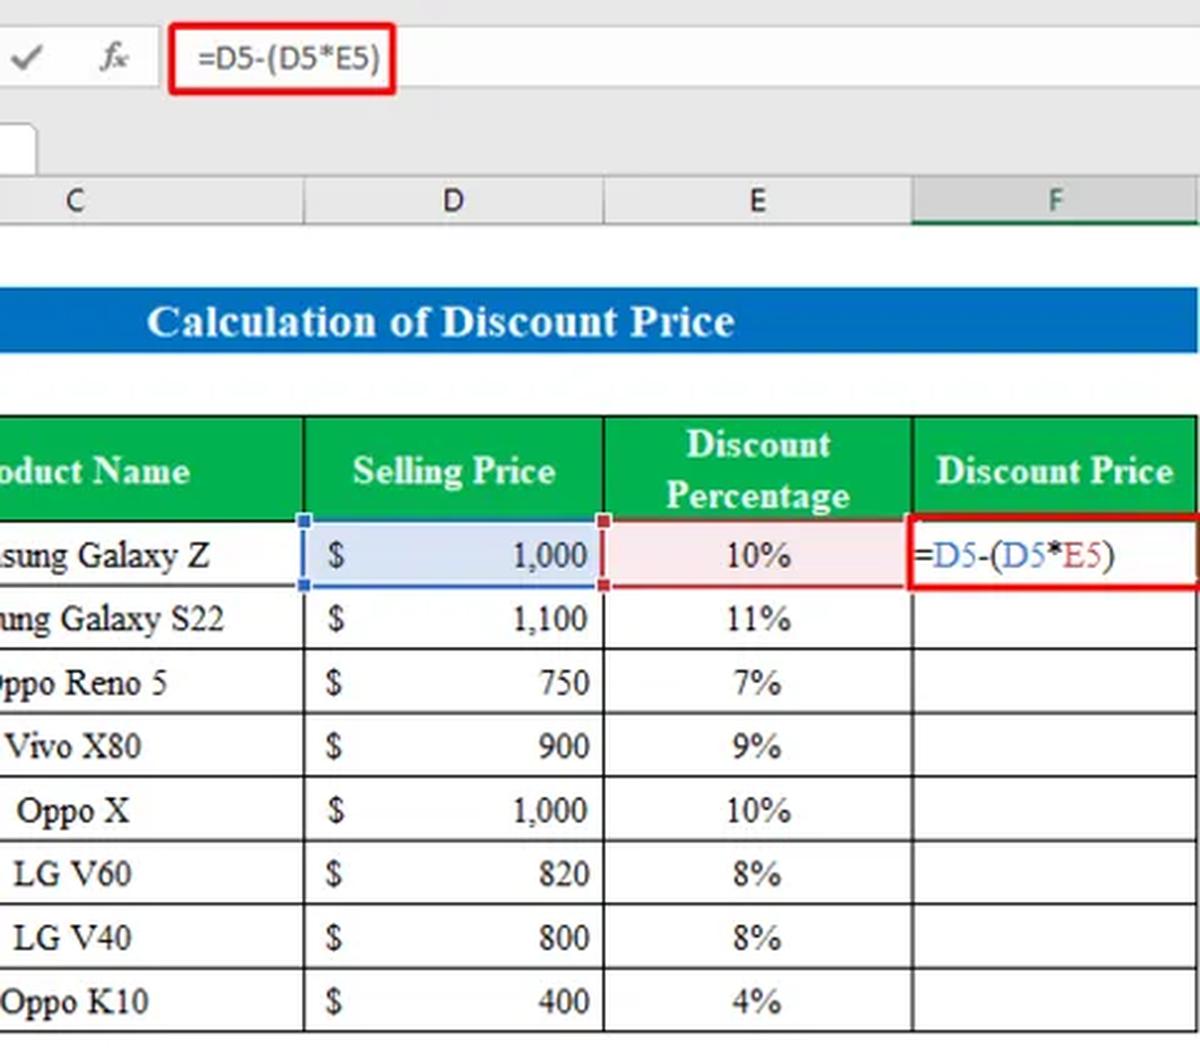Select empty Discount Price cell for LG V40
This screenshot has width=1200, height=1060.
tap(1055, 938)
